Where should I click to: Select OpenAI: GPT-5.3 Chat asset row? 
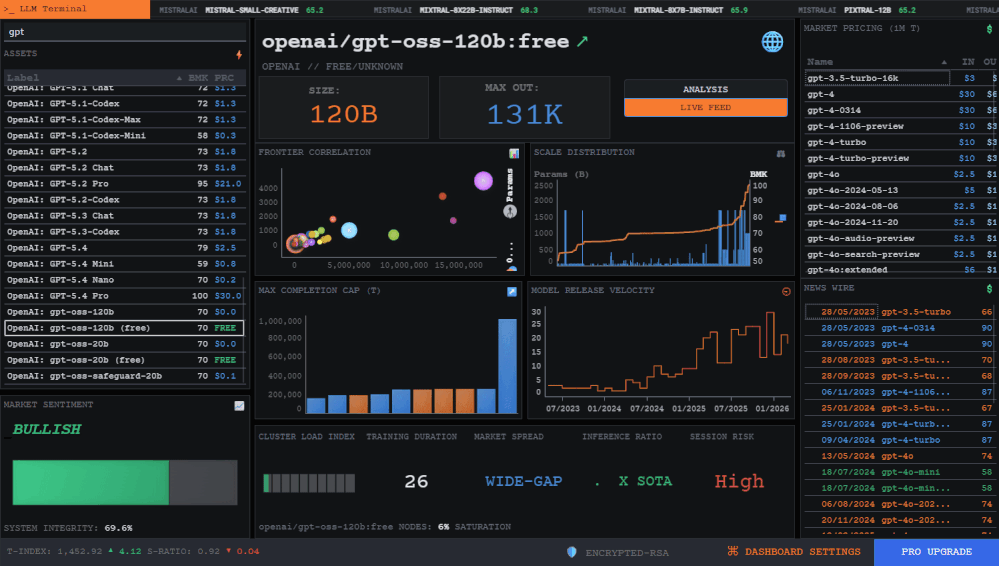pos(124,216)
